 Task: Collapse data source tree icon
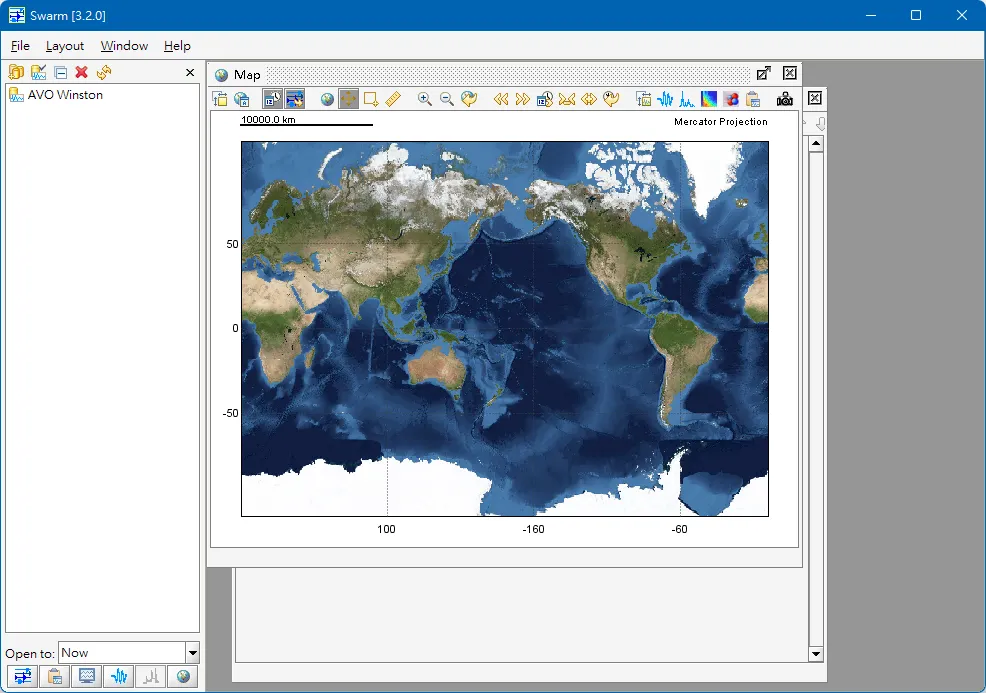pos(60,73)
